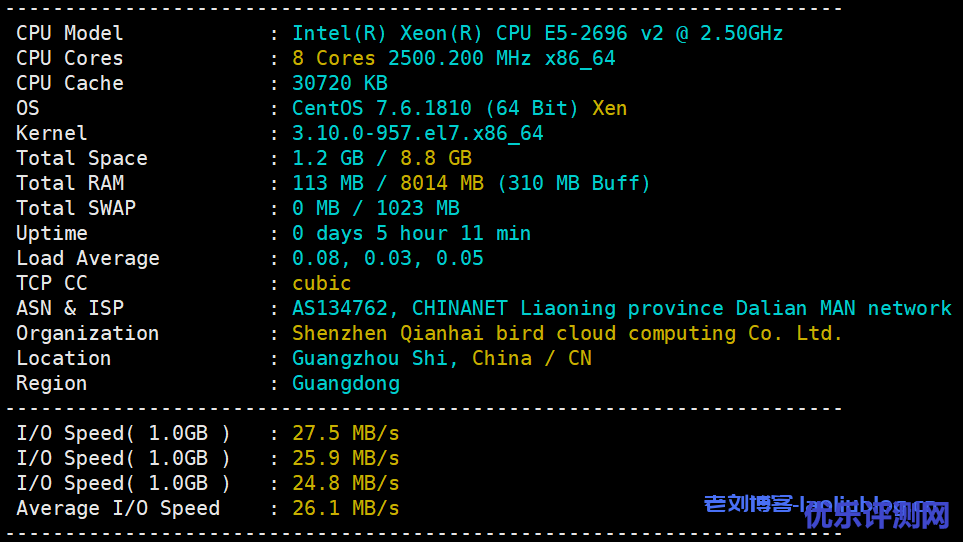Click the TCP CC value 'cubic'
The image size is (963, 542).
click(321, 283)
